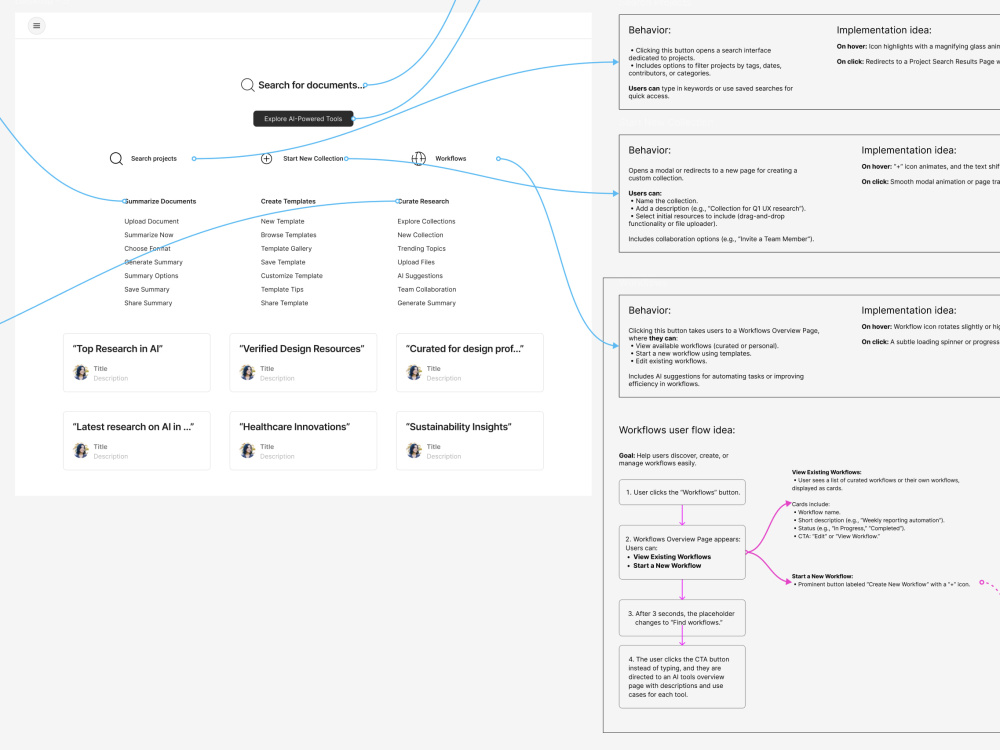1000x750 pixels.
Task: Open the "Sustainability Insights" card title
Action: point(459,427)
